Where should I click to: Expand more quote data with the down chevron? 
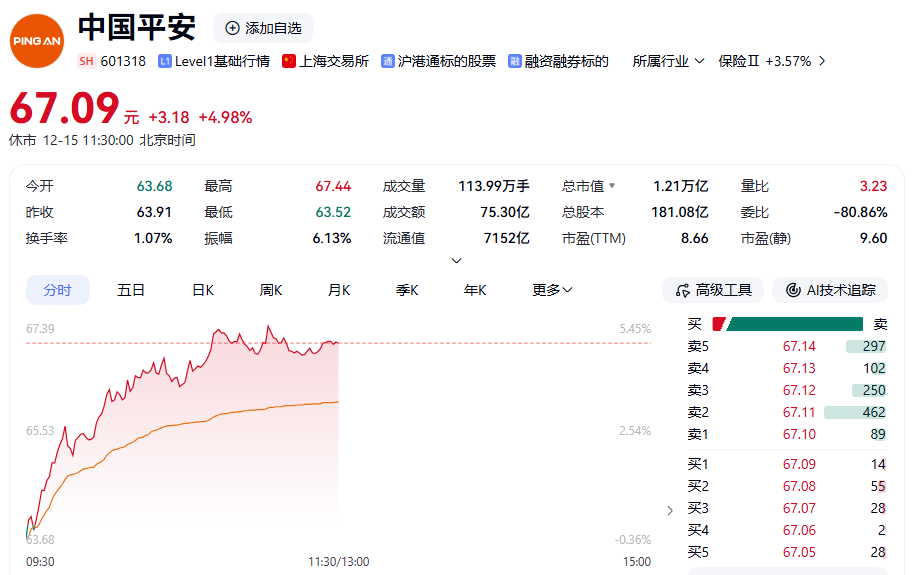[457, 261]
